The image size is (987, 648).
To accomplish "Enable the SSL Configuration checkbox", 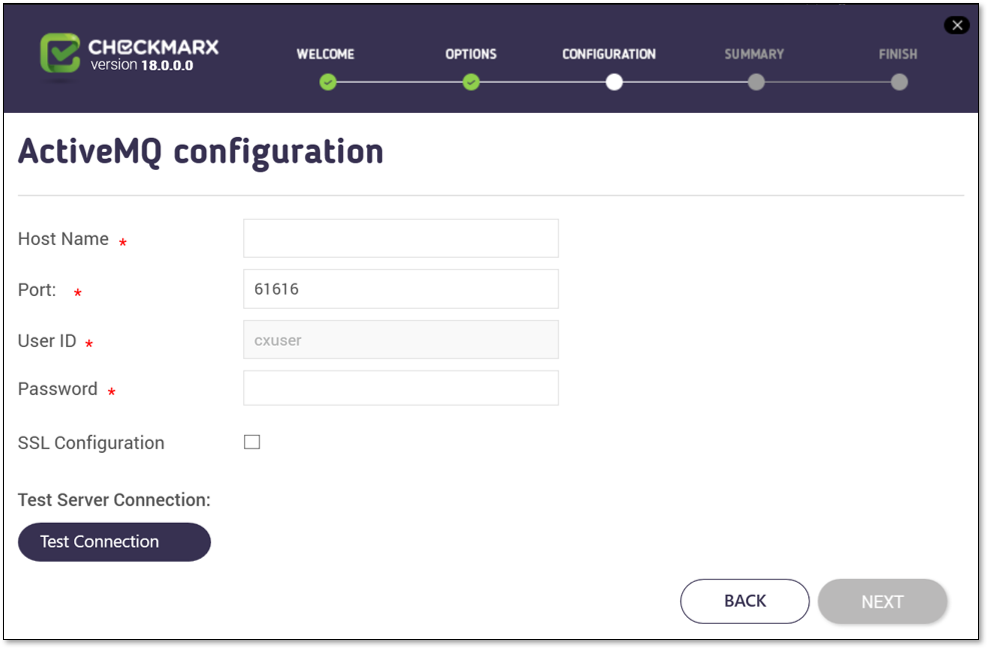I will click(252, 442).
